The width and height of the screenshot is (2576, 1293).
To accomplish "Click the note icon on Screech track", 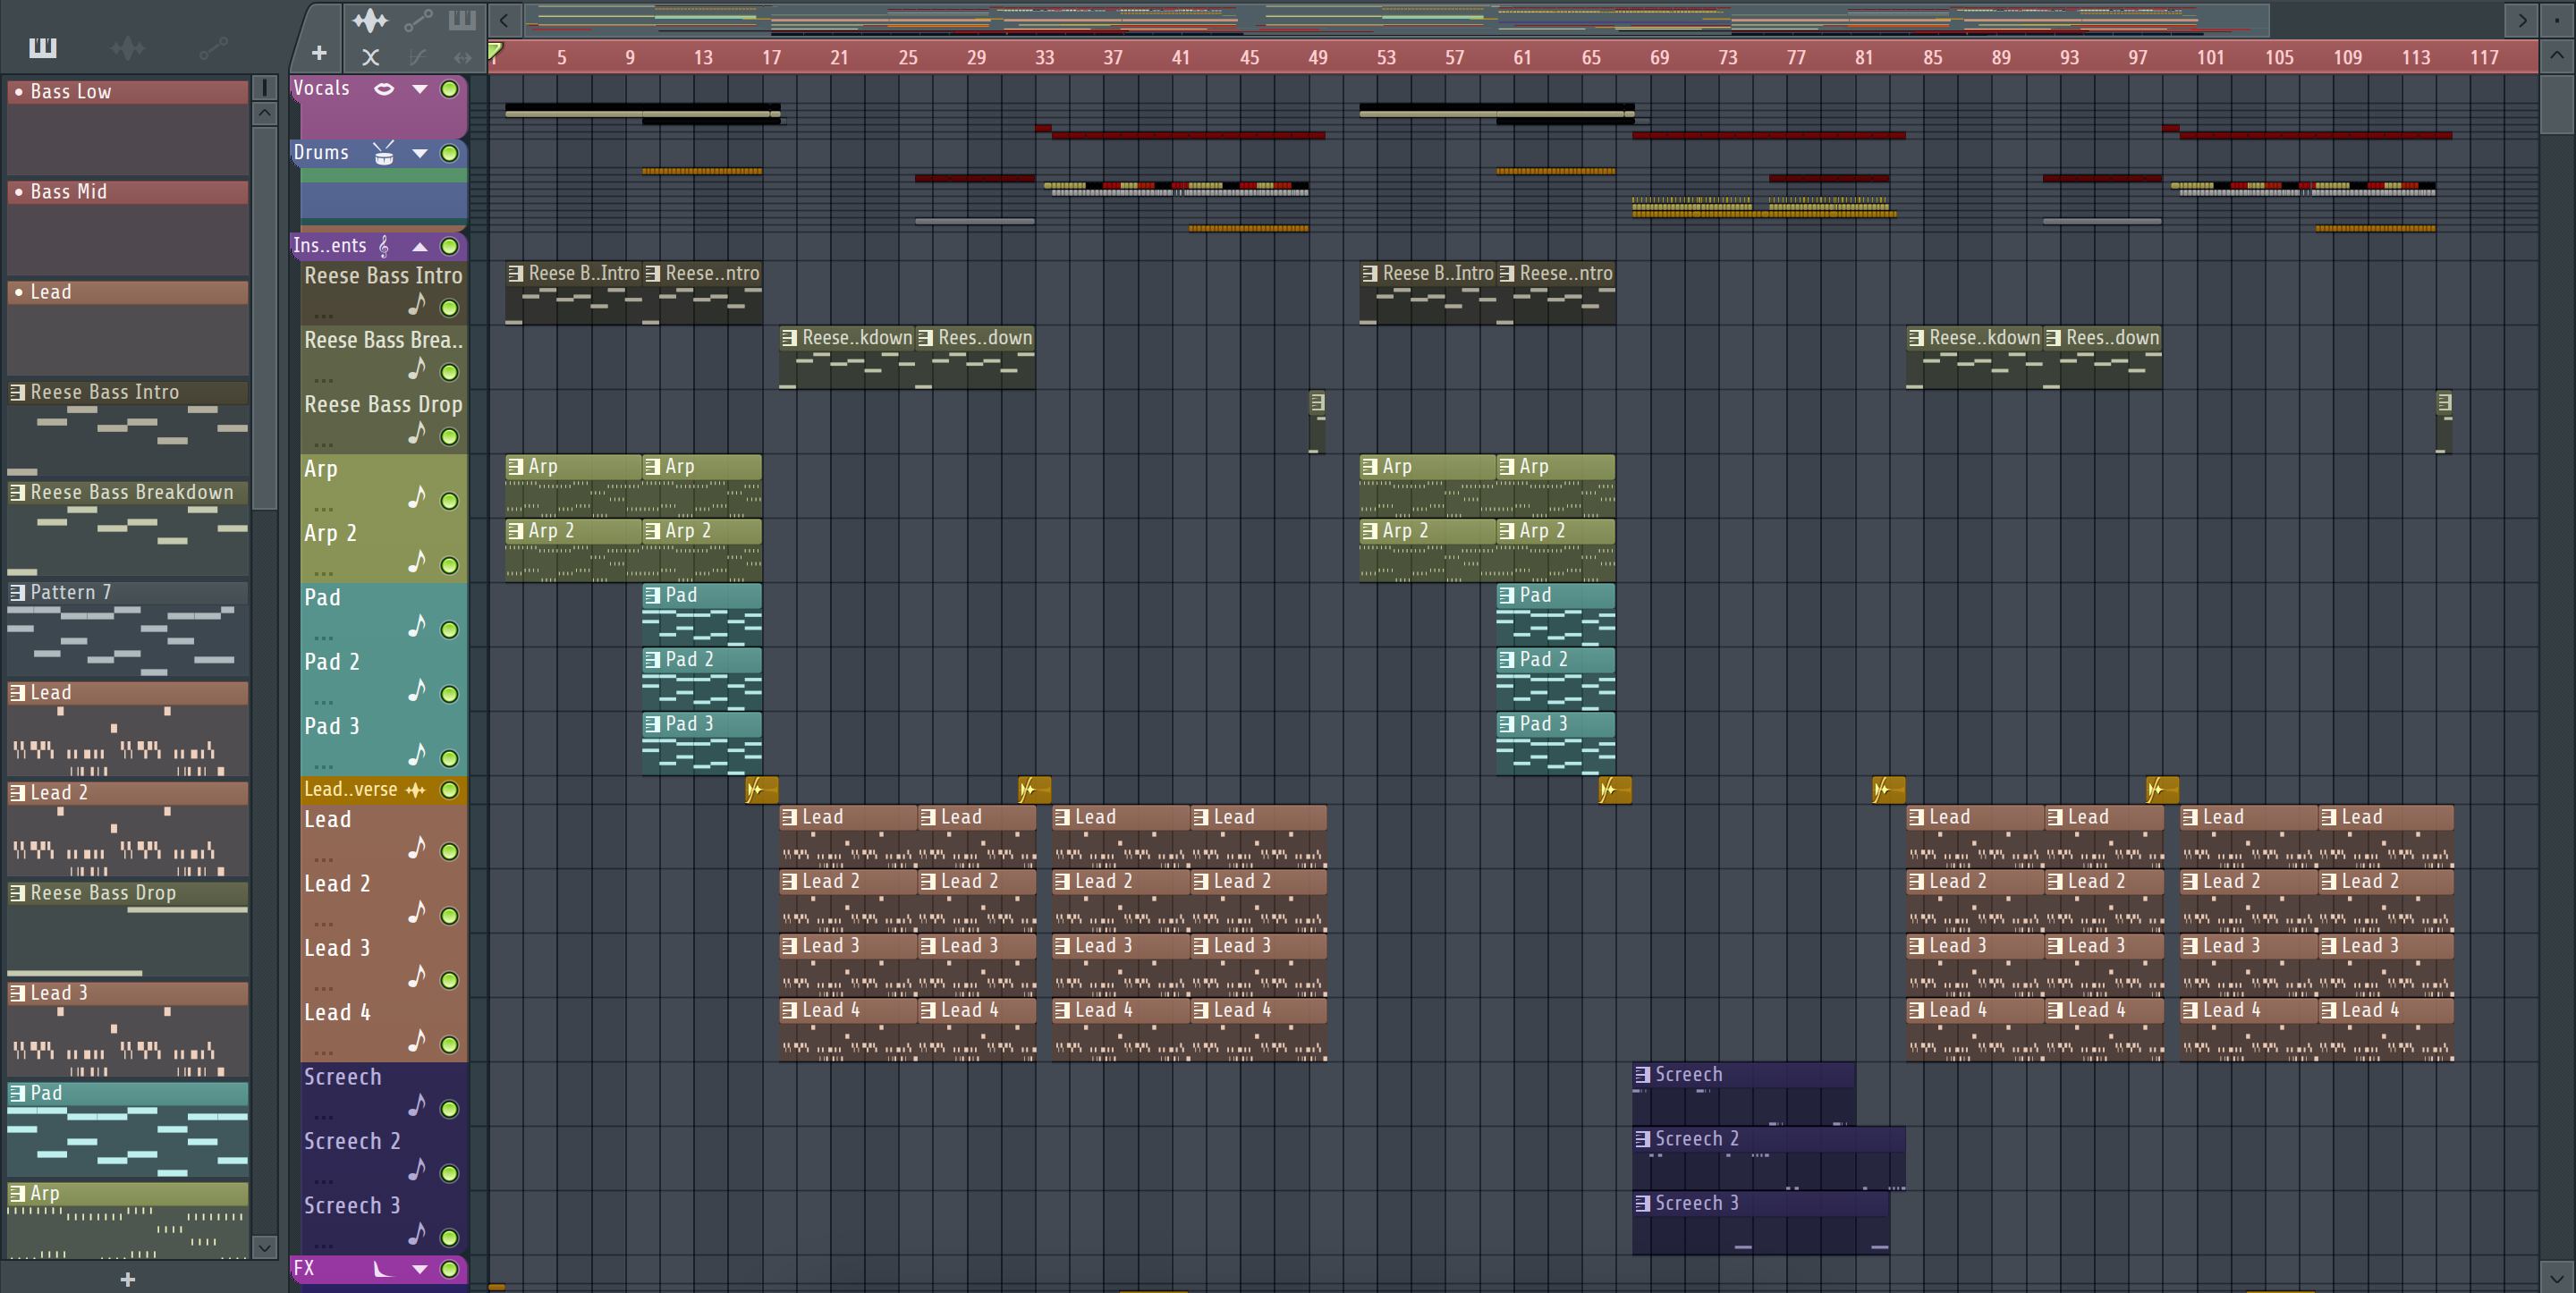I will 417,1105.
